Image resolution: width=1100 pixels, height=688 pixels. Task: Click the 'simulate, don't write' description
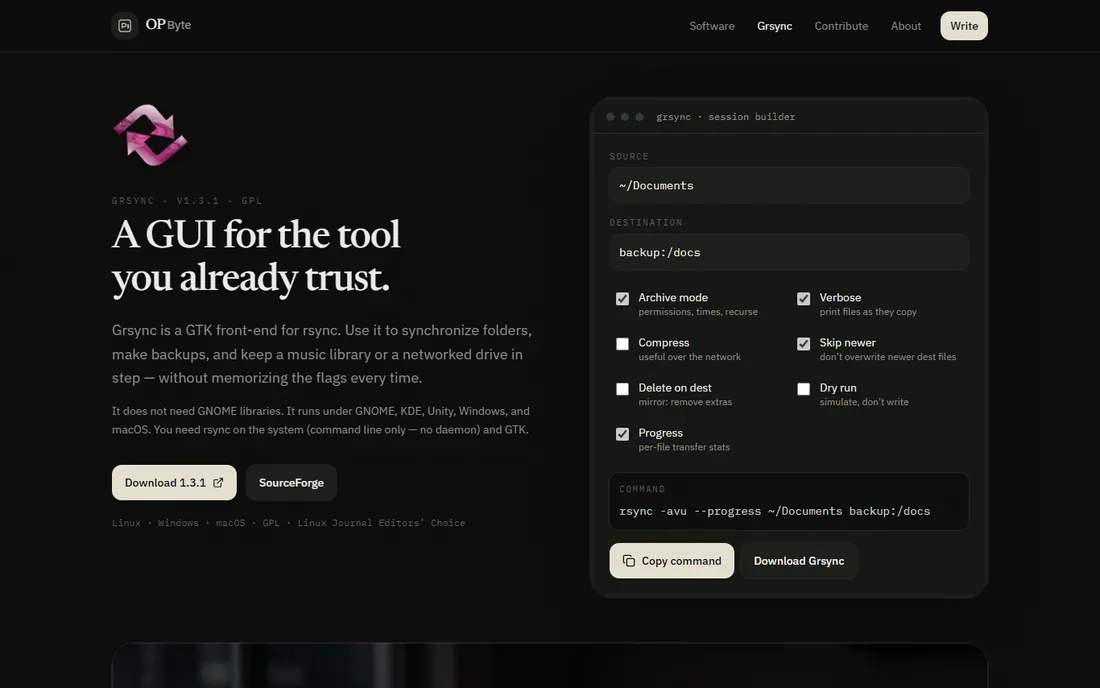pyautogui.click(x=864, y=402)
